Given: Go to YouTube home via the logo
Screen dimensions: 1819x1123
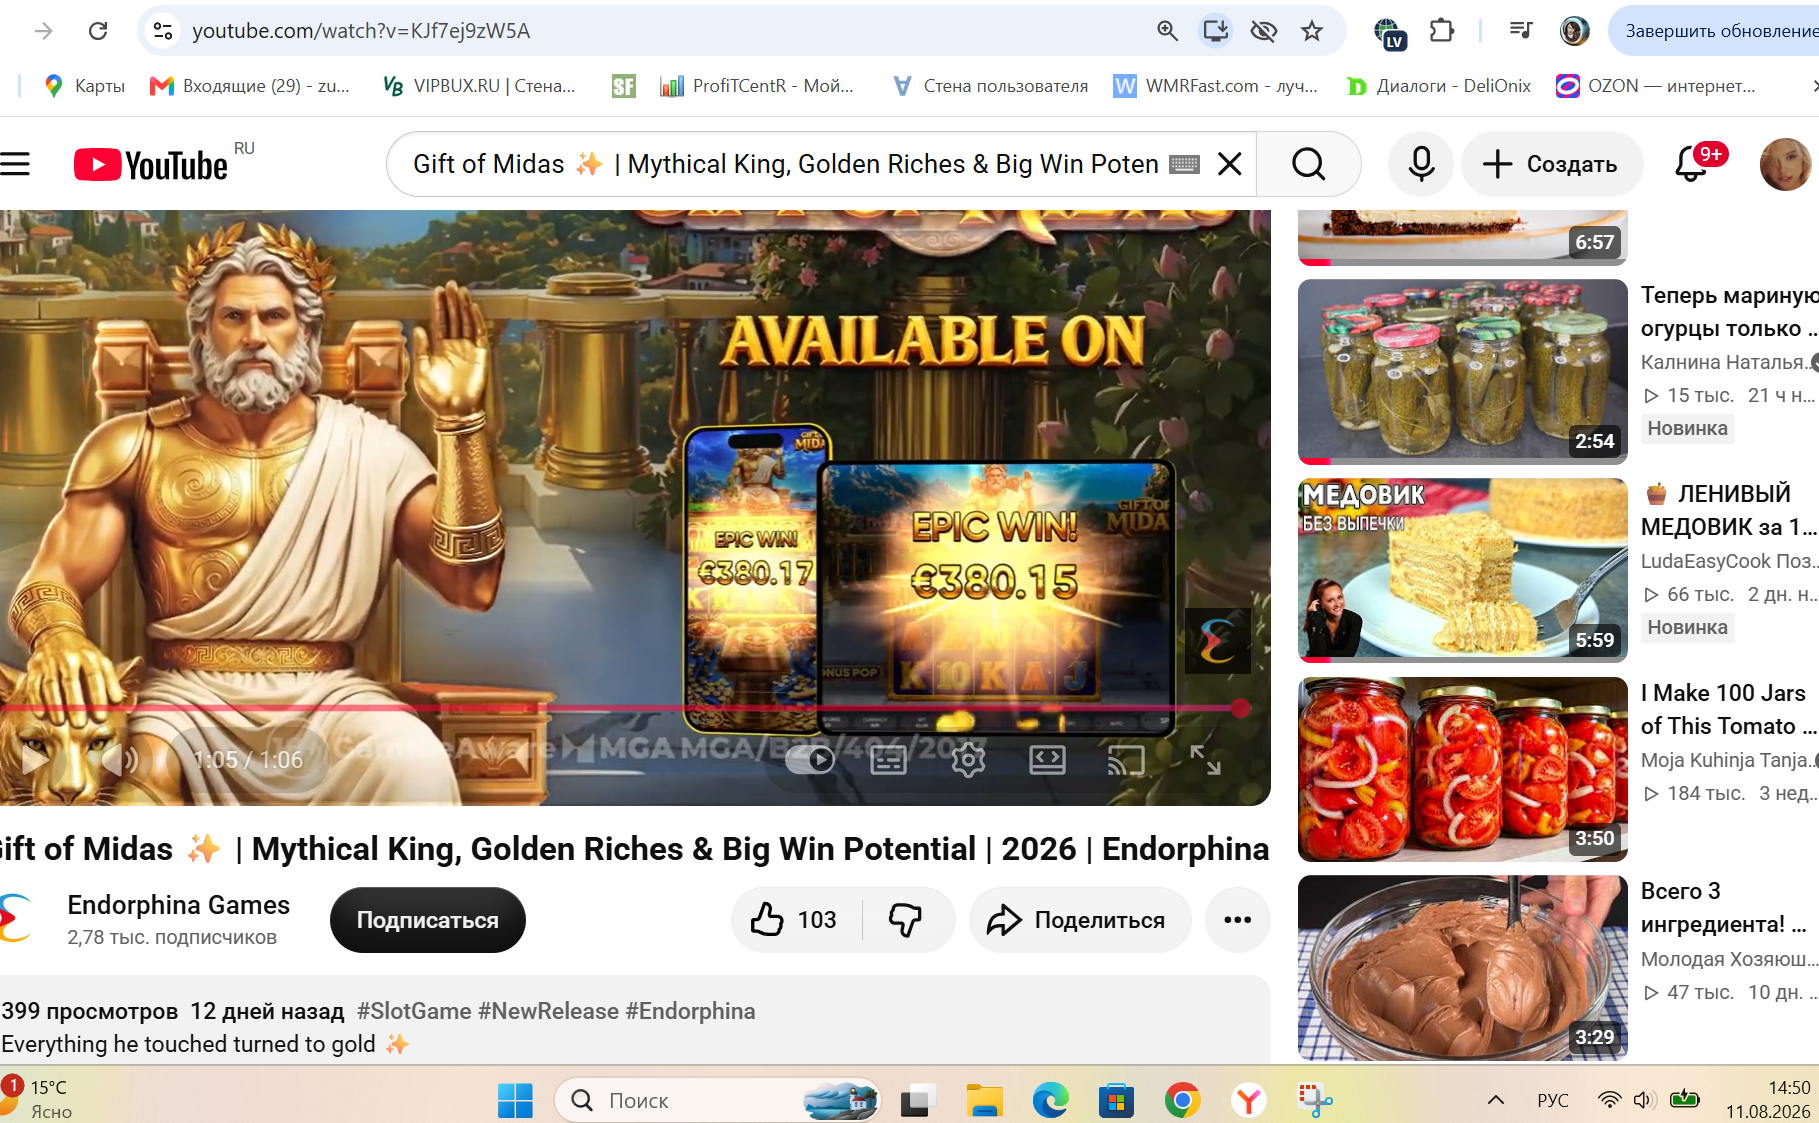Looking at the screenshot, I should (151, 165).
